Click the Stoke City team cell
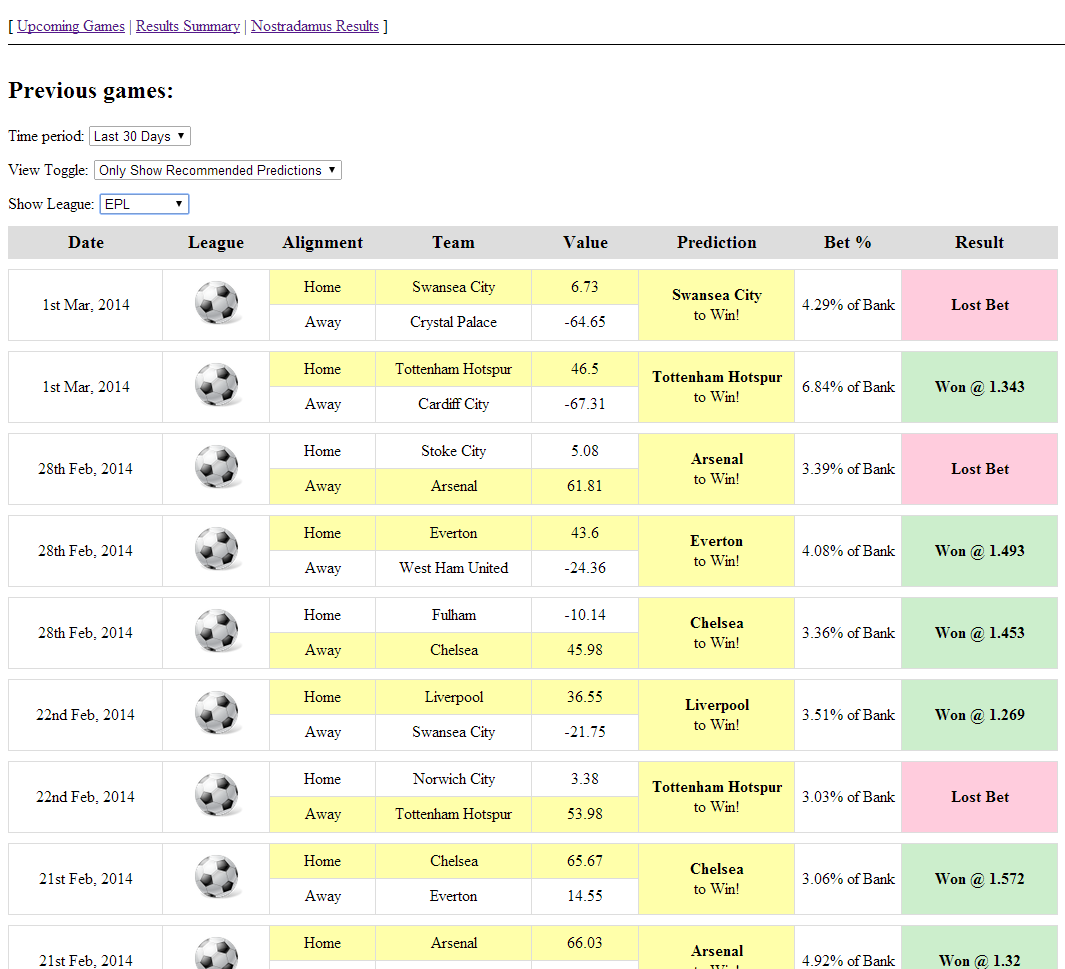This screenshot has width=1065, height=969. coord(454,451)
